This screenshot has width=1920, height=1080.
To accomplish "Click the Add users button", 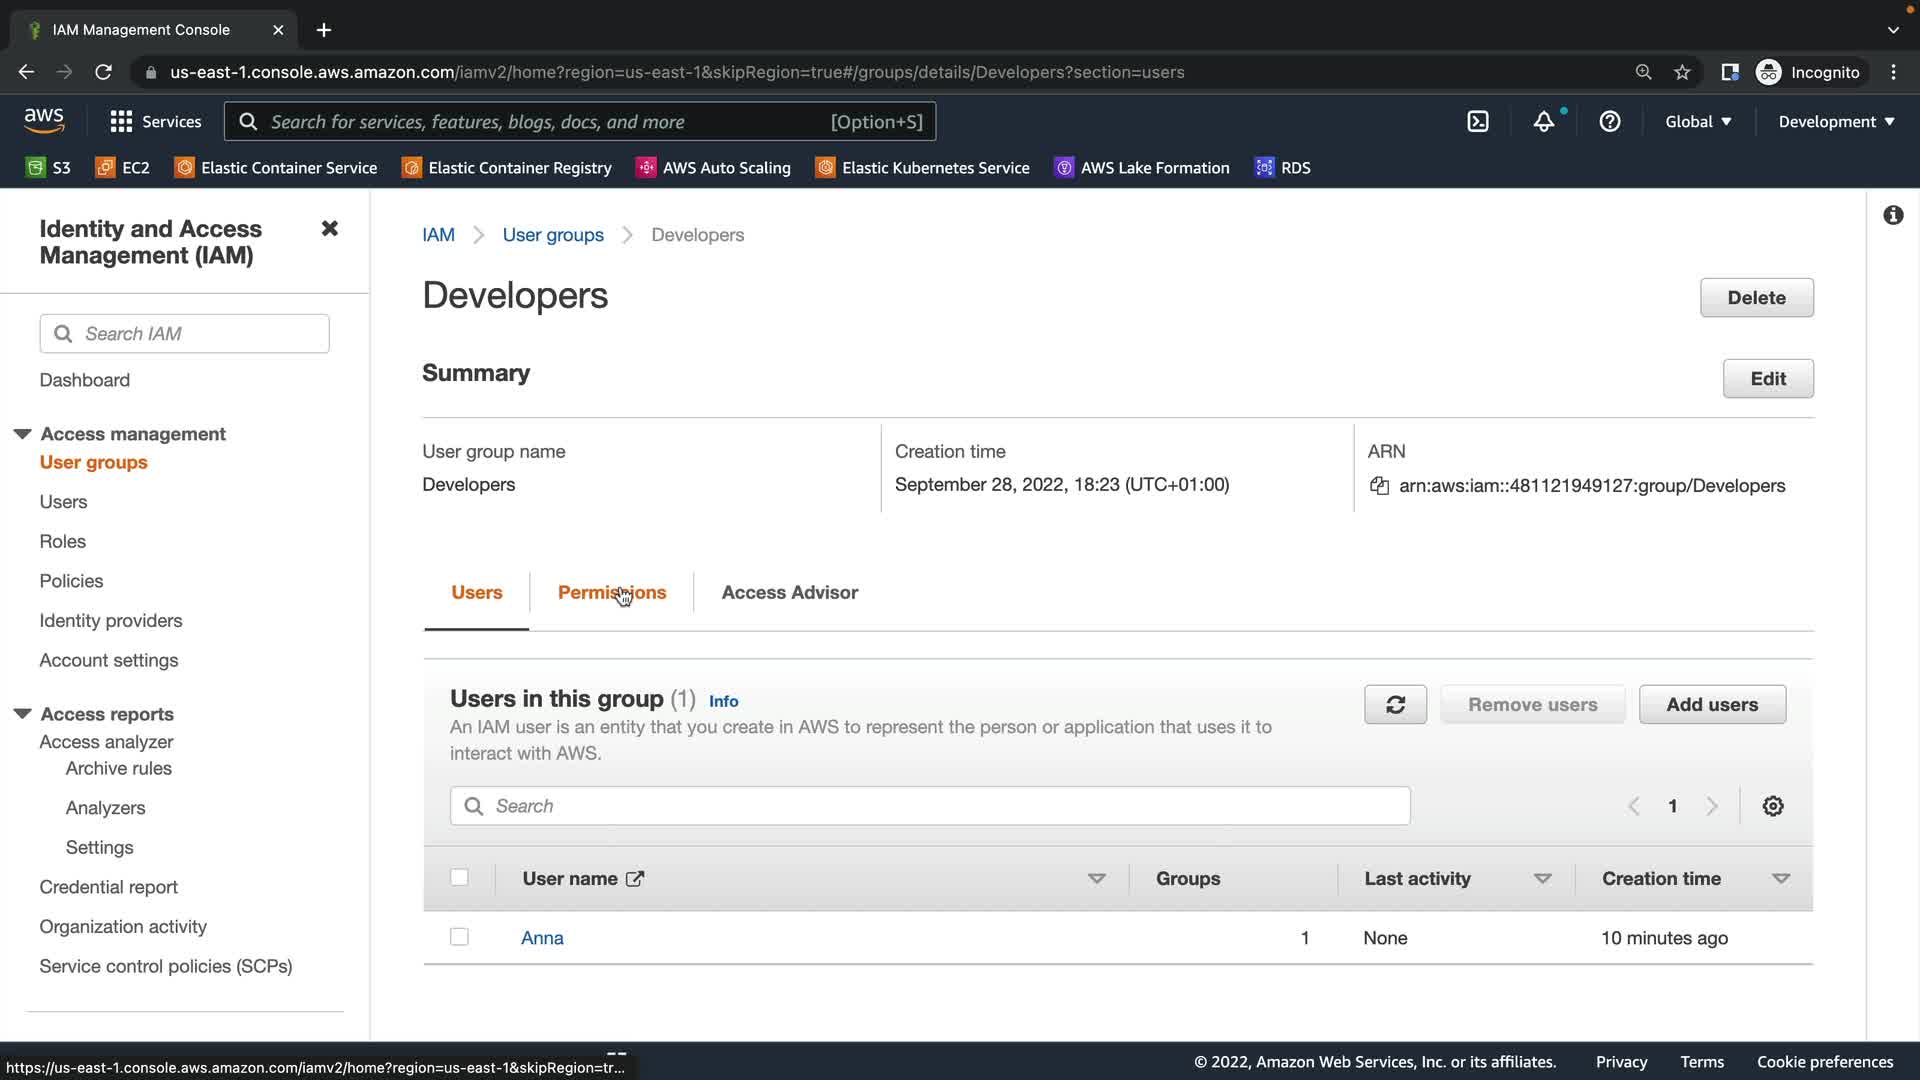I will tap(1711, 705).
